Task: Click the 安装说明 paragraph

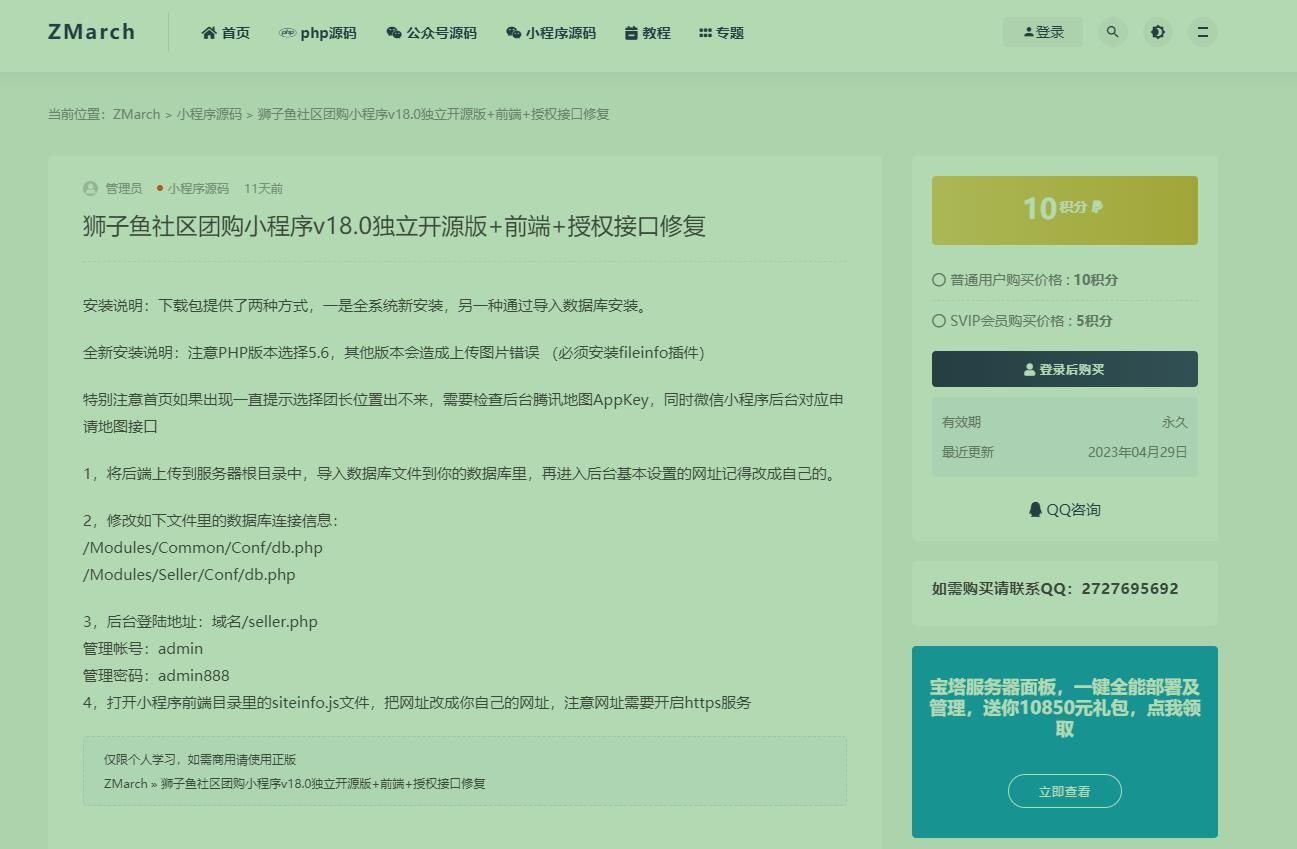Action: point(368,306)
